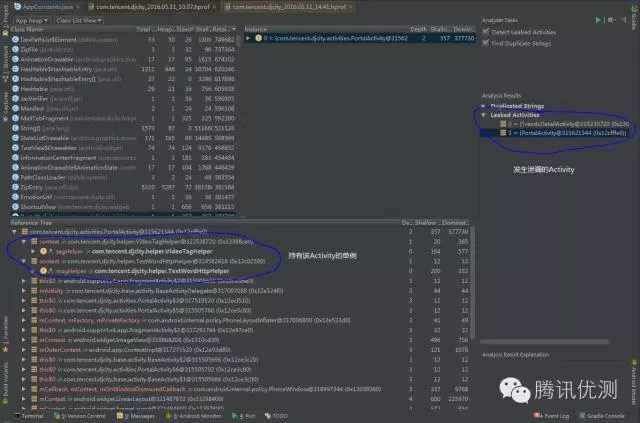This screenshot has height=423, width=640.
Task: Click the field icon beside msgHelper TextWordHttpHelper
Action: click(43, 271)
